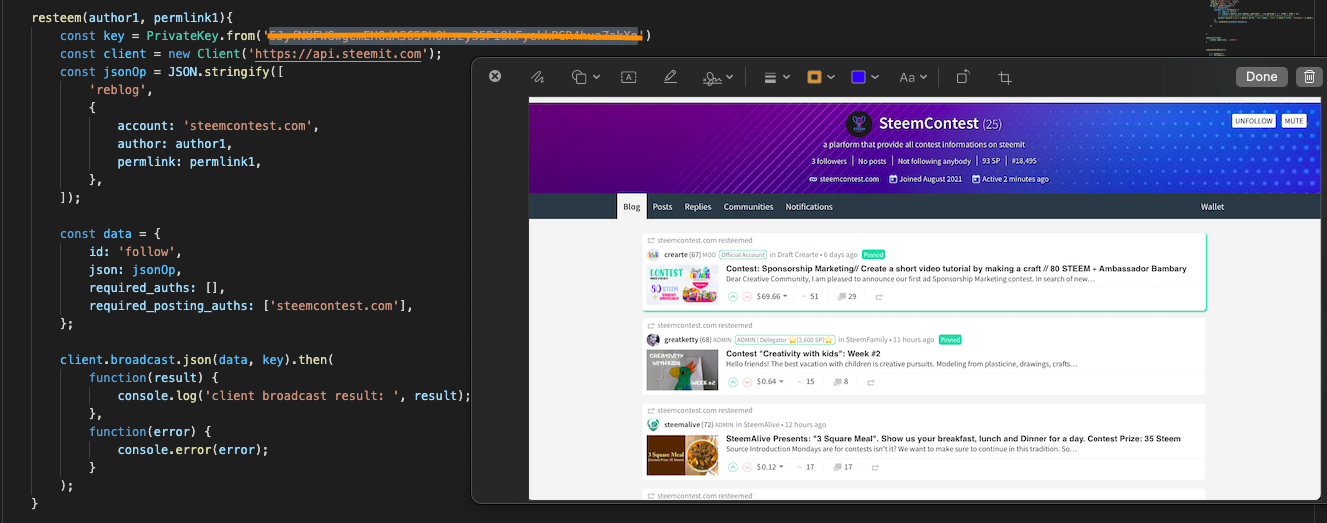Open the Signature tool
The width and height of the screenshot is (1327, 523).
[713, 77]
